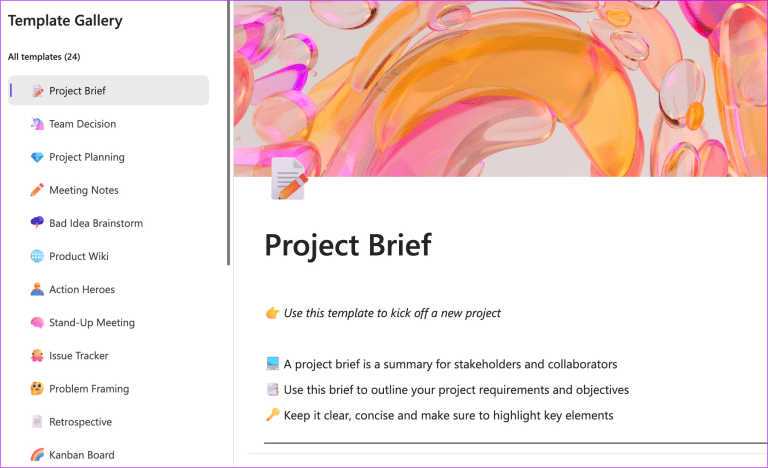Image resolution: width=768 pixels, height=468 pixels.
Task: Select the Project Planning template
Action: pos(86,157)
